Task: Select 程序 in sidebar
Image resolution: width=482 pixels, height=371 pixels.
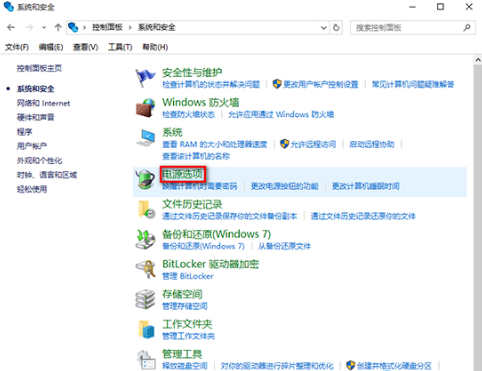Action: pyautogui.click(x=25, y=132)
